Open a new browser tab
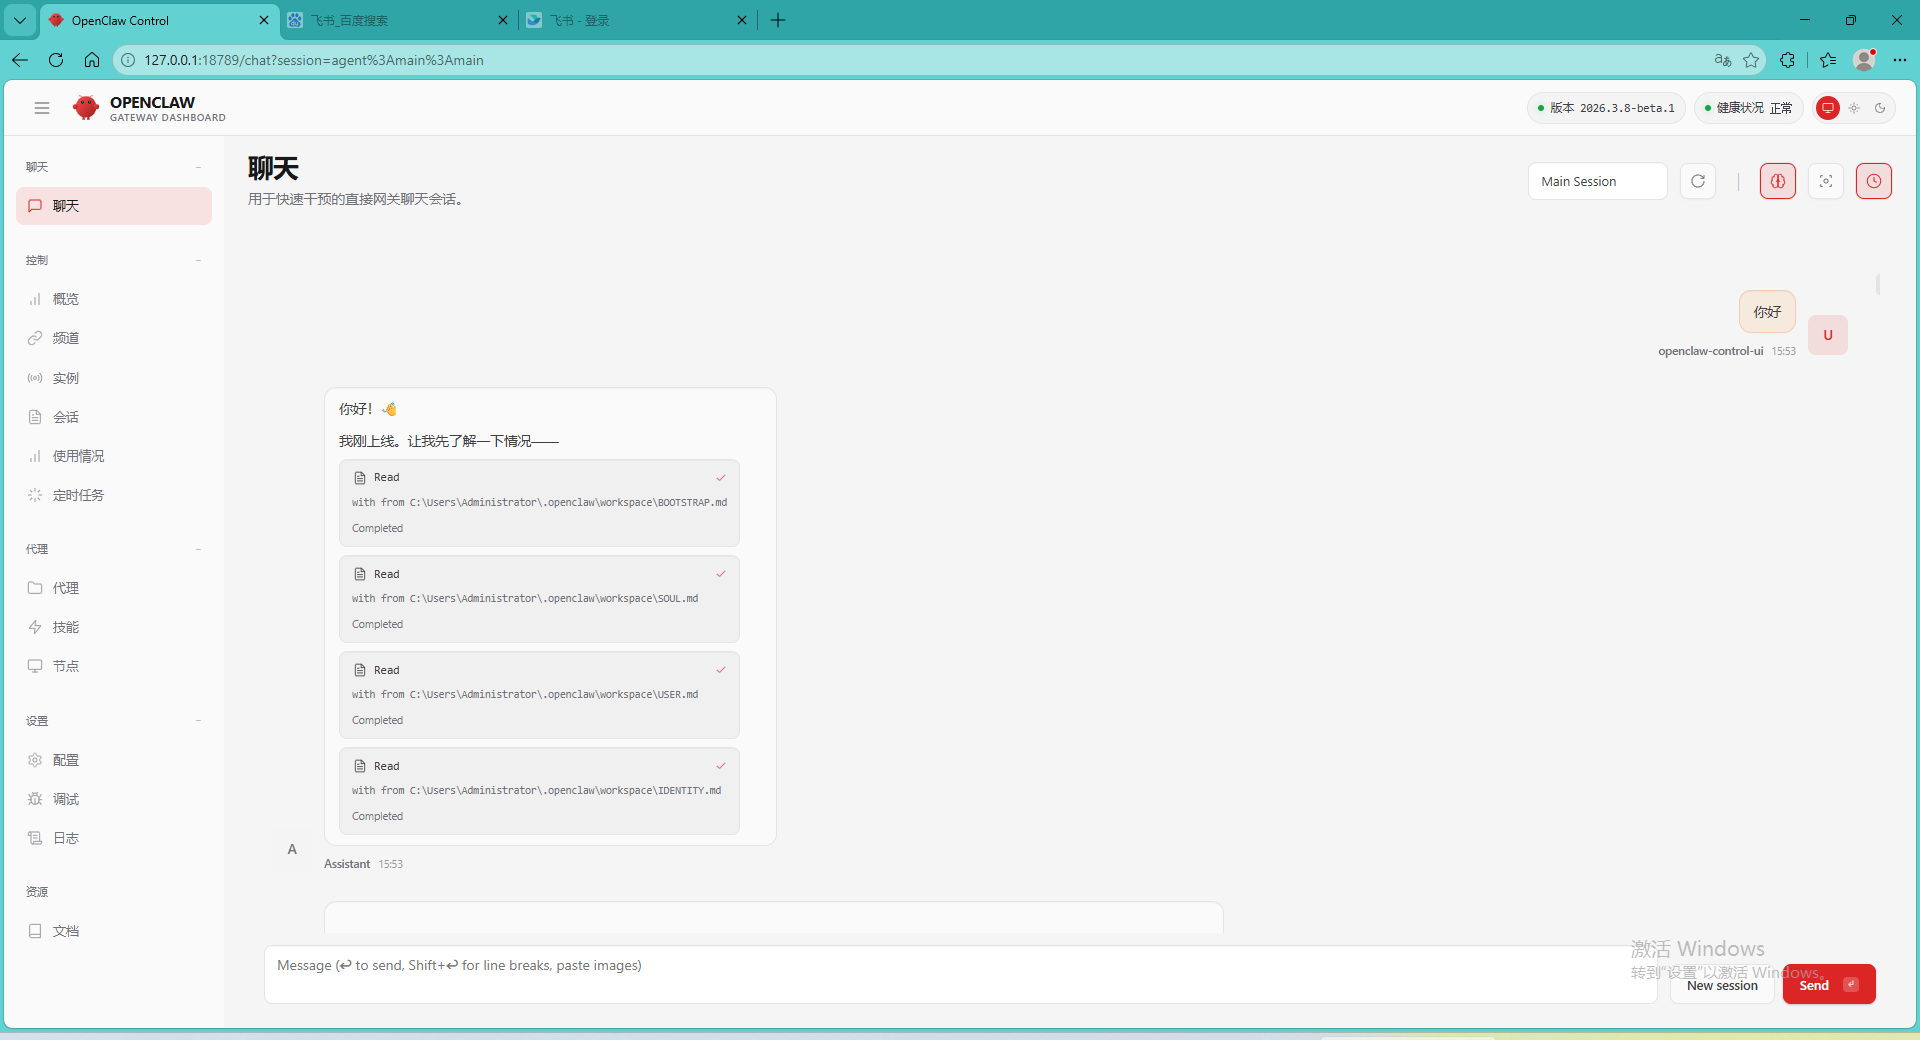The height and width of the screenshot is (1040, 1920). coord(778,20)
